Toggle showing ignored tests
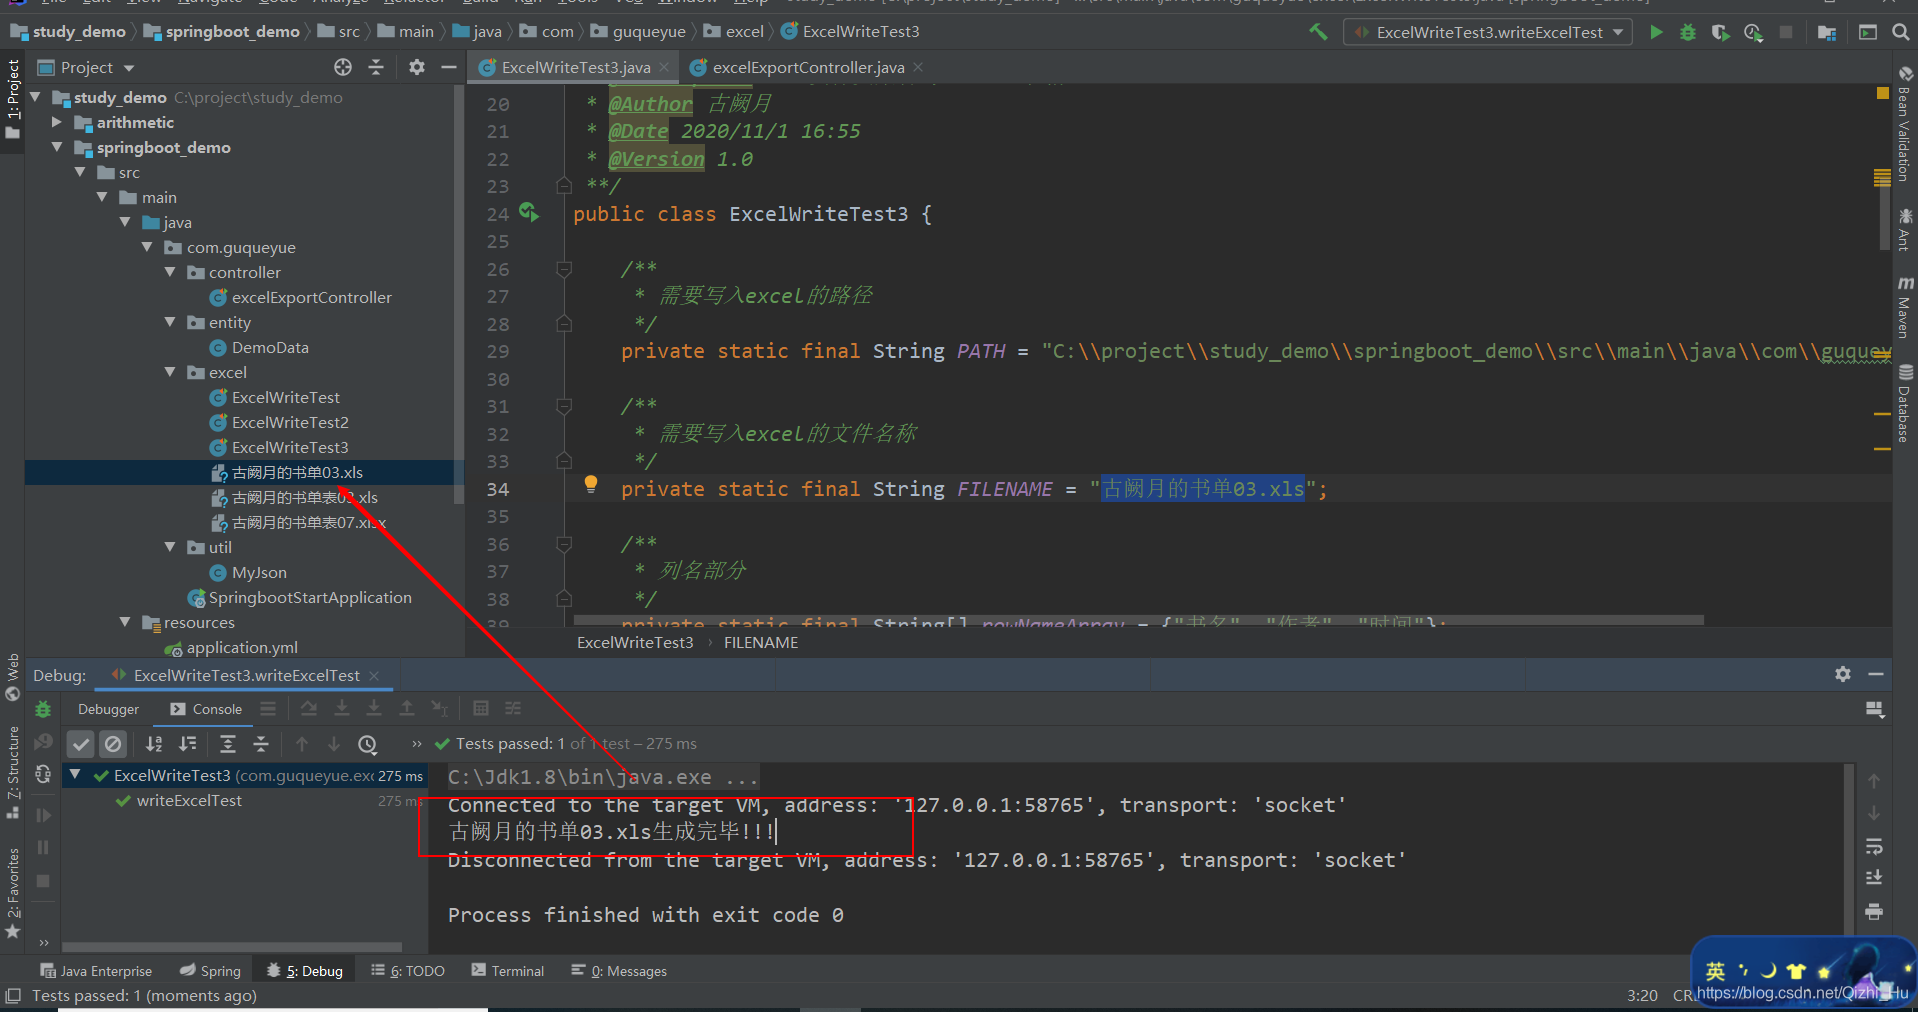The width and height of the screenshot is (1918, 1012). click(x=114, y=743)
